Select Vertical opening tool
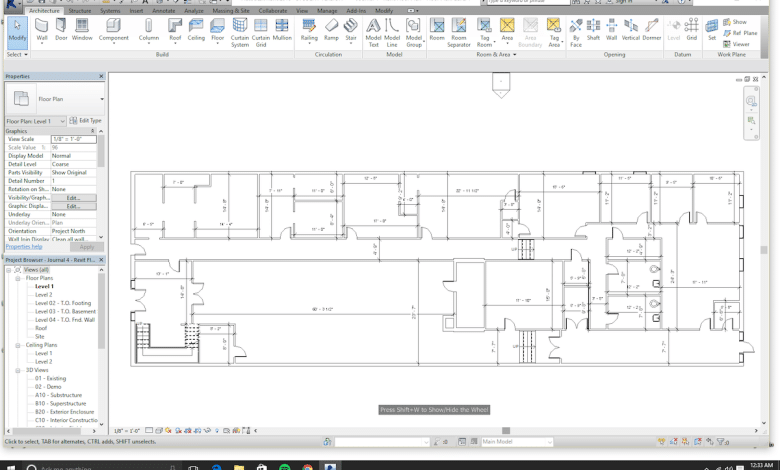 coord(630,29)
